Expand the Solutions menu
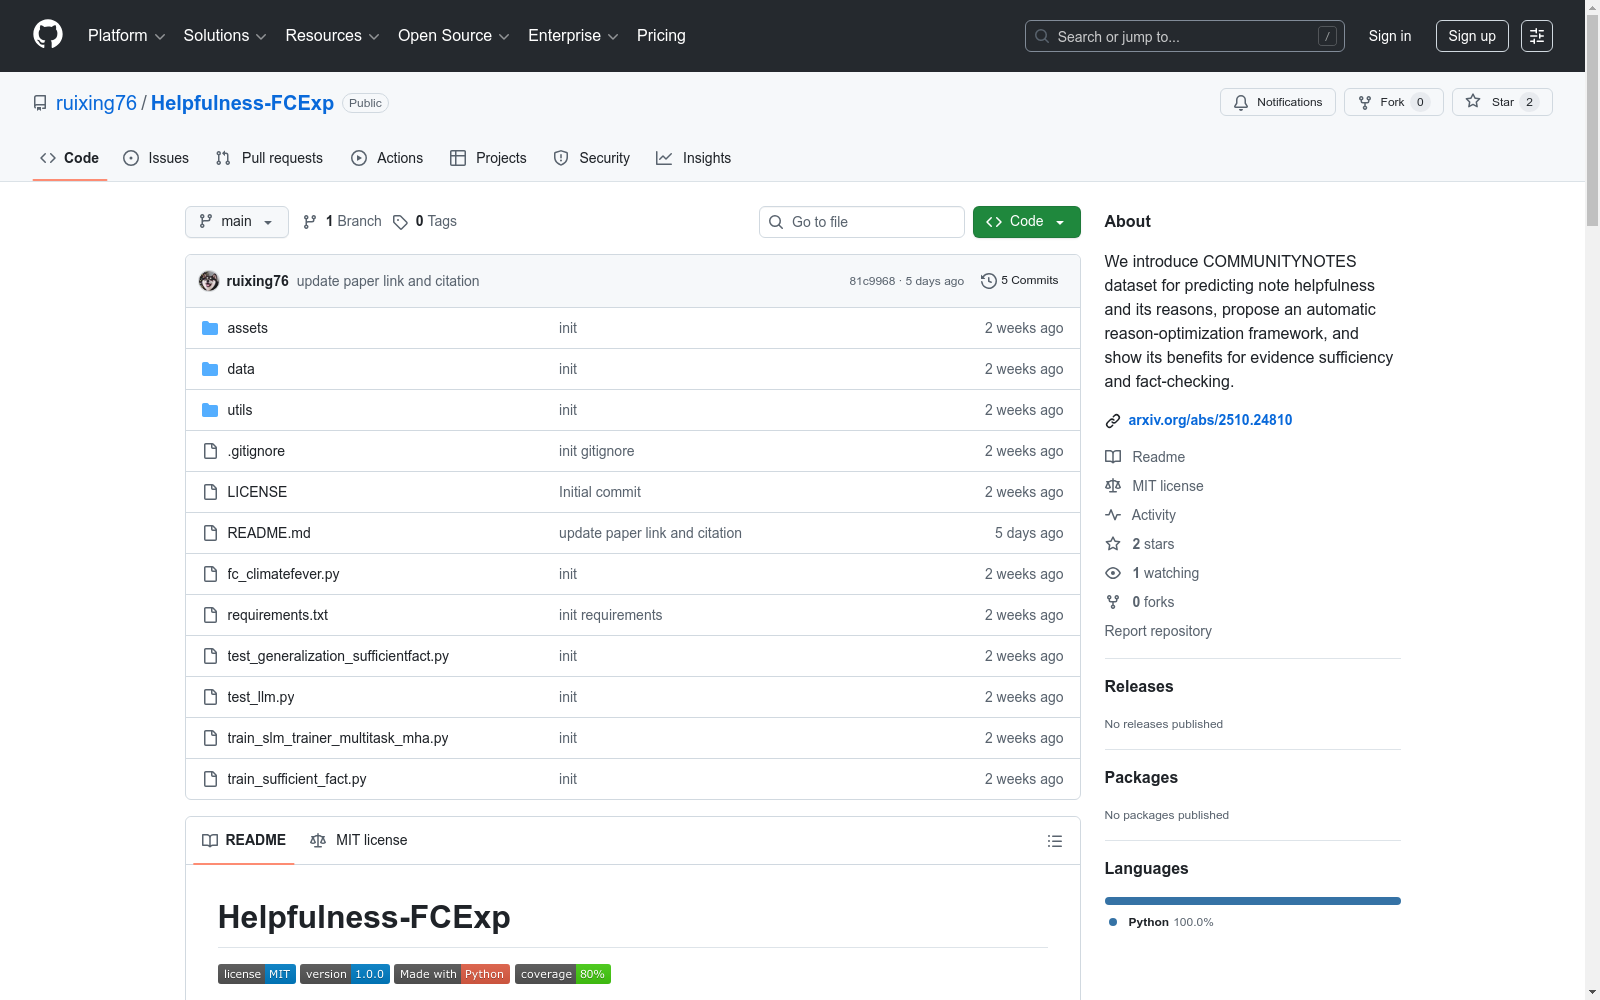Viewport: 1600px width, 1000px height. [225, 36]
